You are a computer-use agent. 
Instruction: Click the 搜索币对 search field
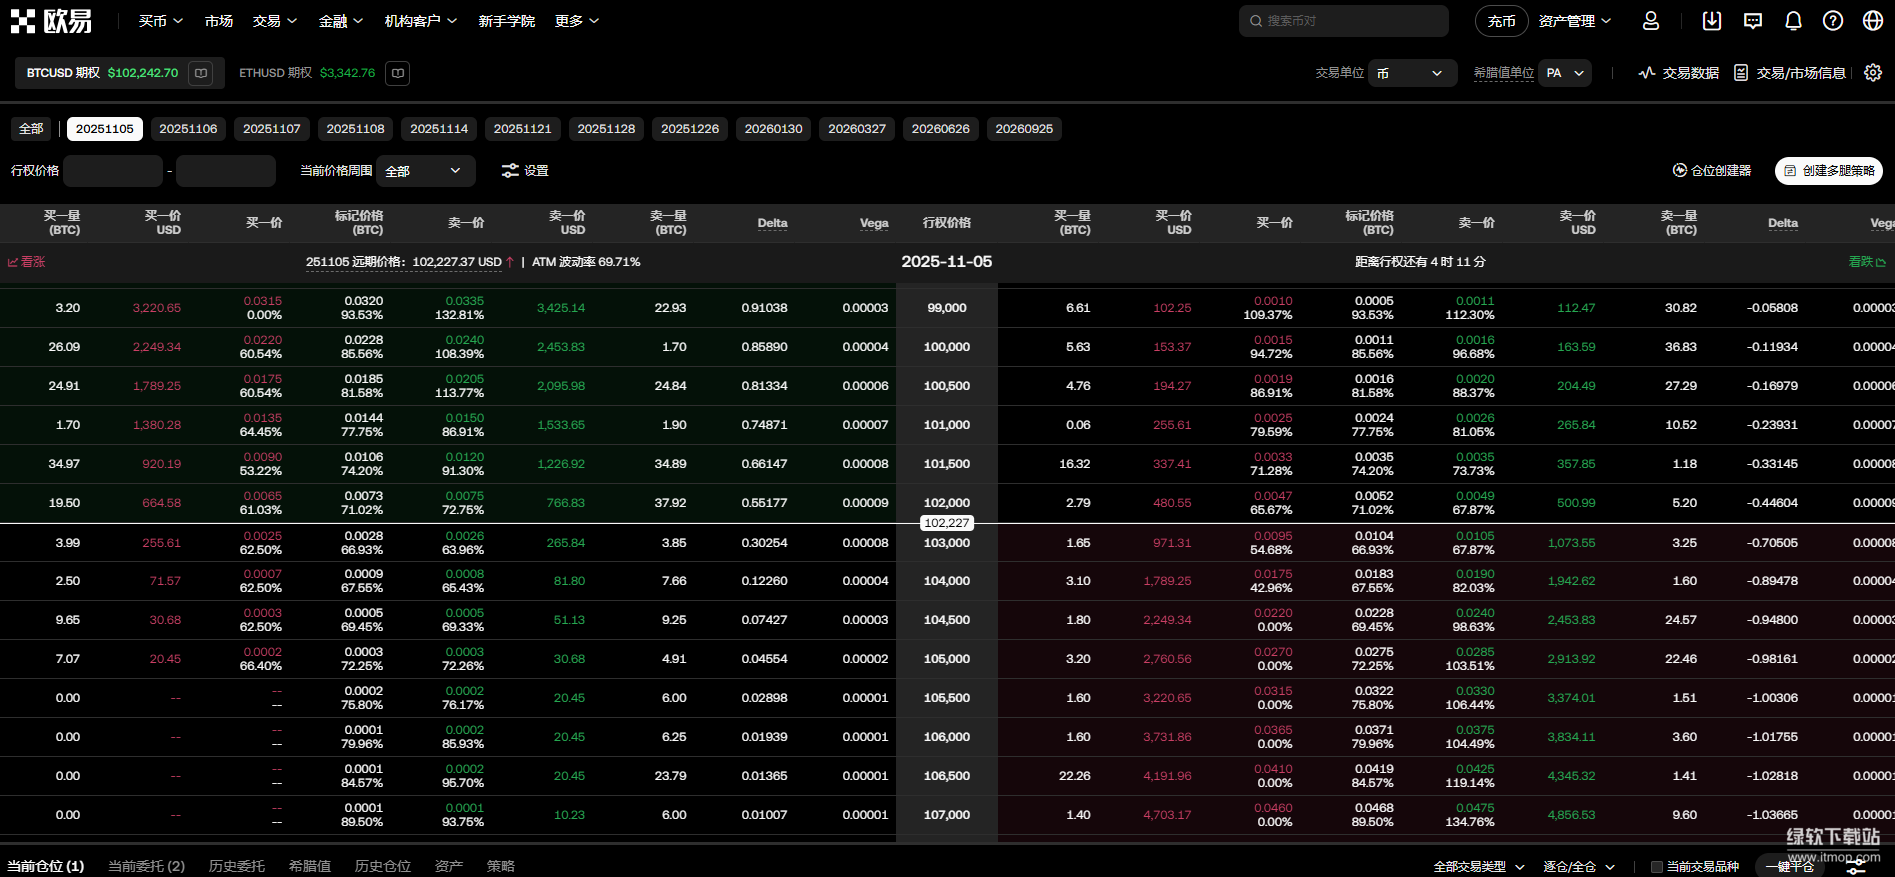point(1343,21)
